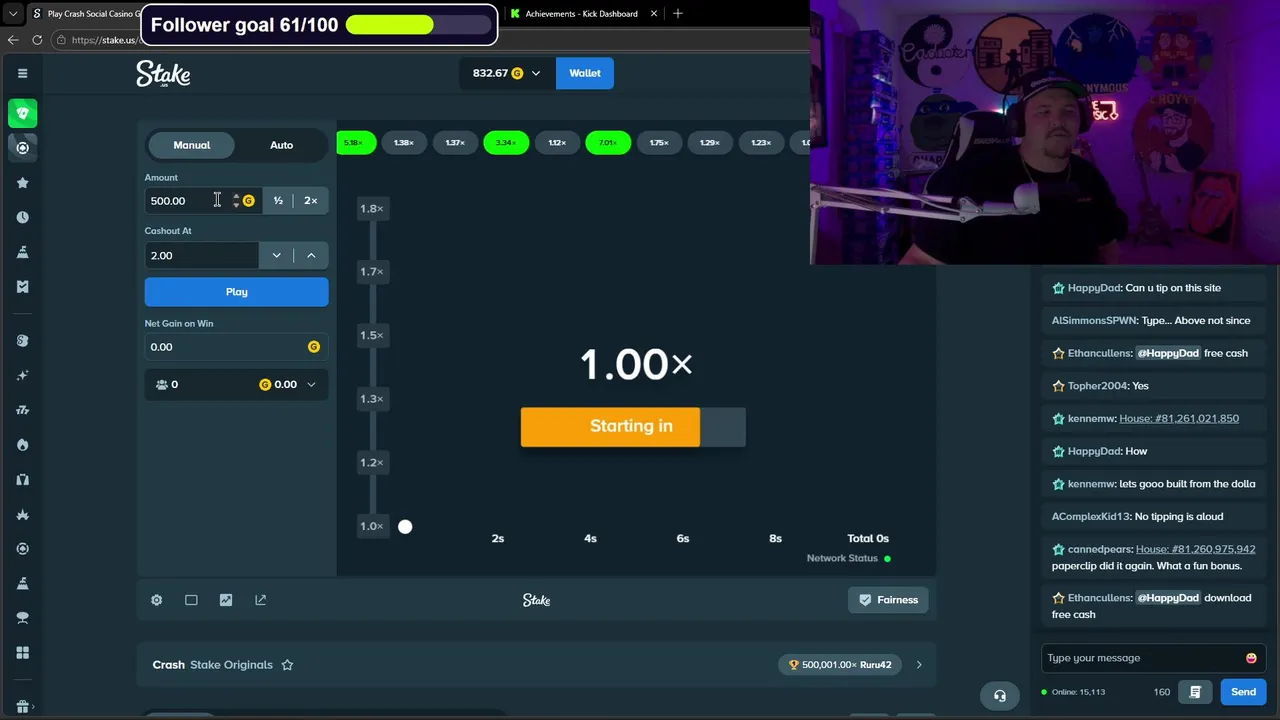This screenshot has height=720, width=1280.
Task: Open the 1.38× previous result pill
Action: click(404, 143)
